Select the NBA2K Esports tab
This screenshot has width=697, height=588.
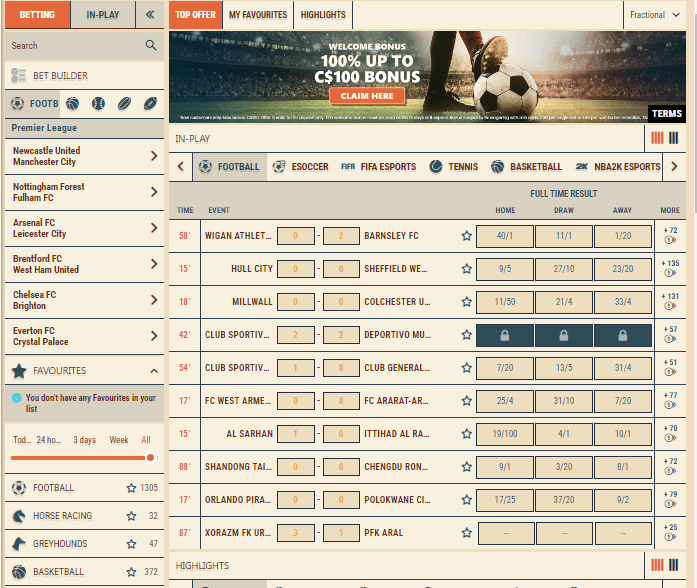click(618, 167)
